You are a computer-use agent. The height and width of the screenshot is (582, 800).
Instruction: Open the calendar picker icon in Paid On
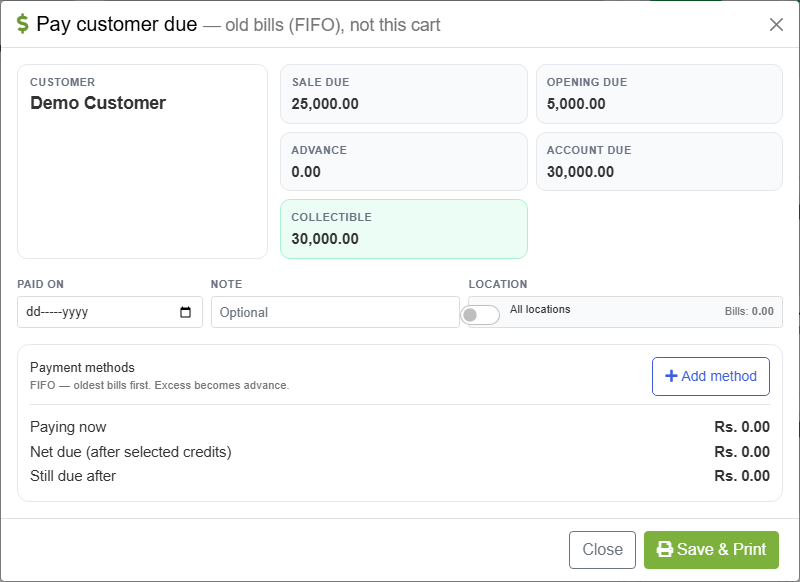click(185, 312)
